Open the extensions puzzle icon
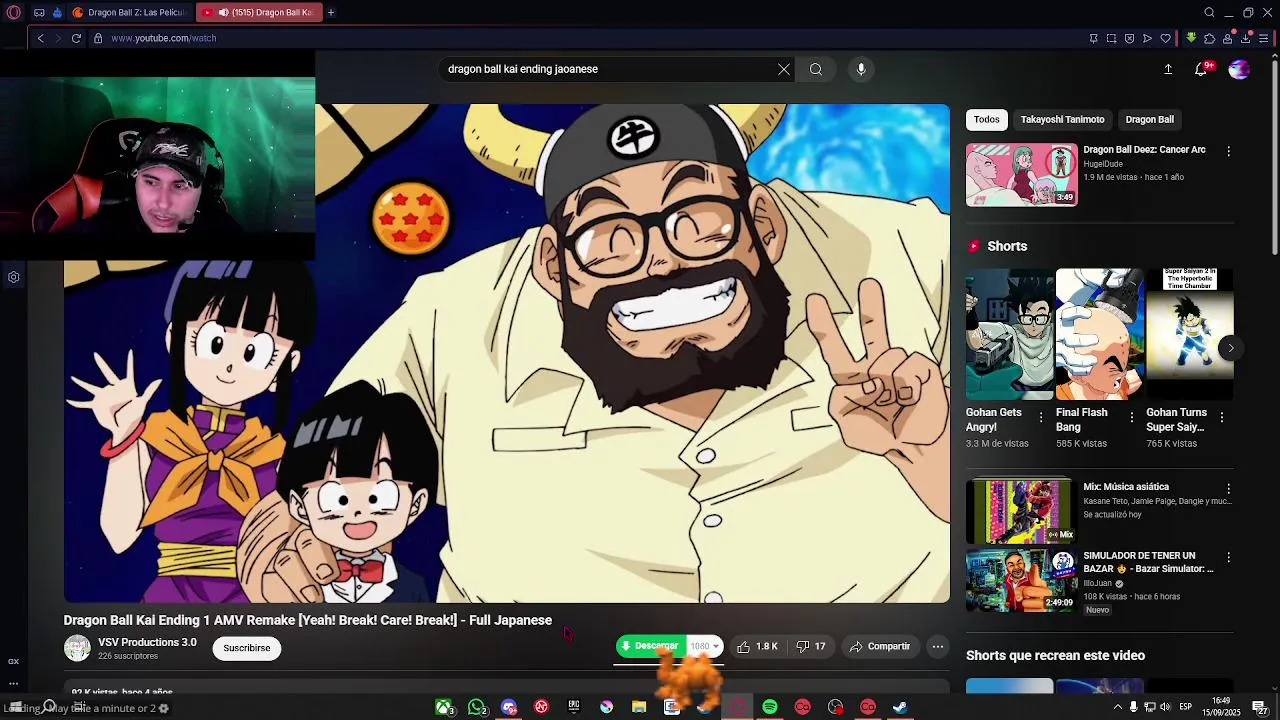This screenshot has height=720, width=1280. pyautogui.click(x=1209, y=38)
